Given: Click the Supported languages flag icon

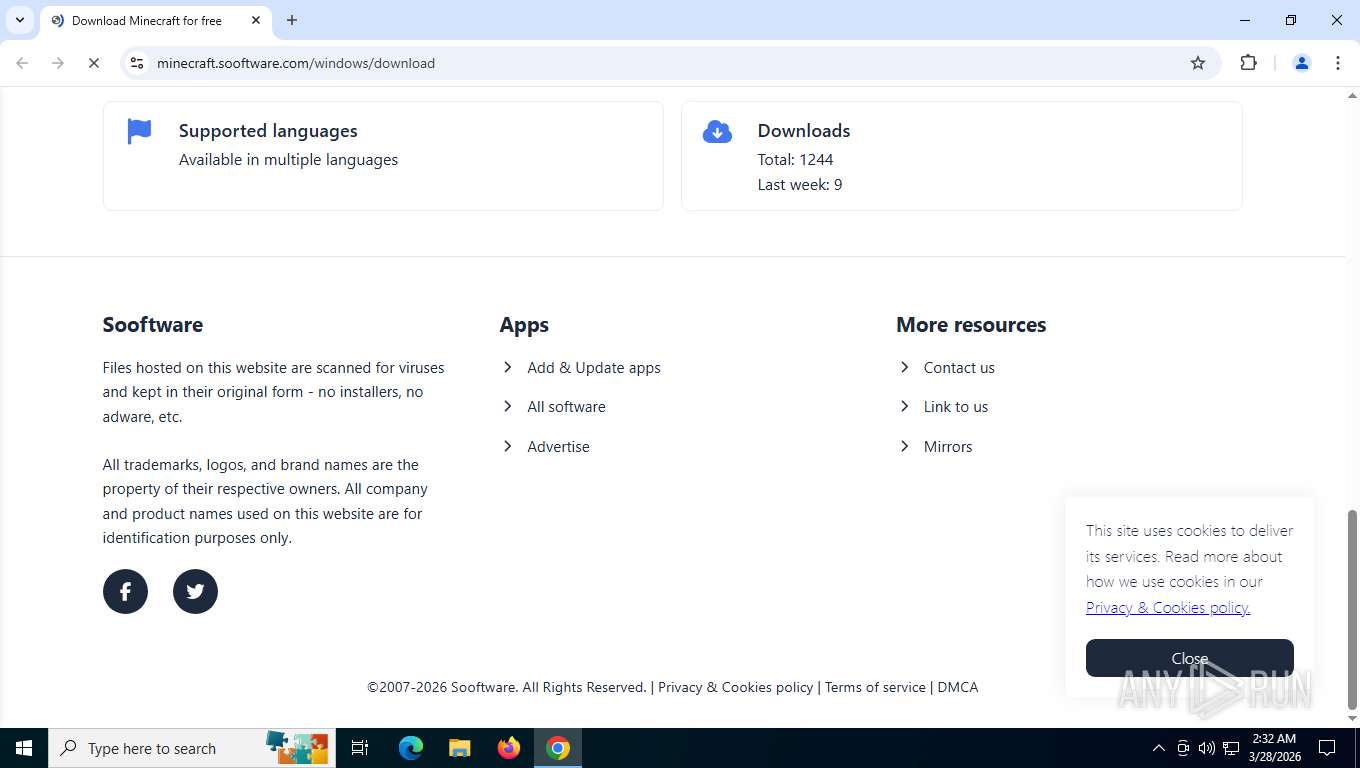Looking at the screenshot, I should tap(139, 131).
